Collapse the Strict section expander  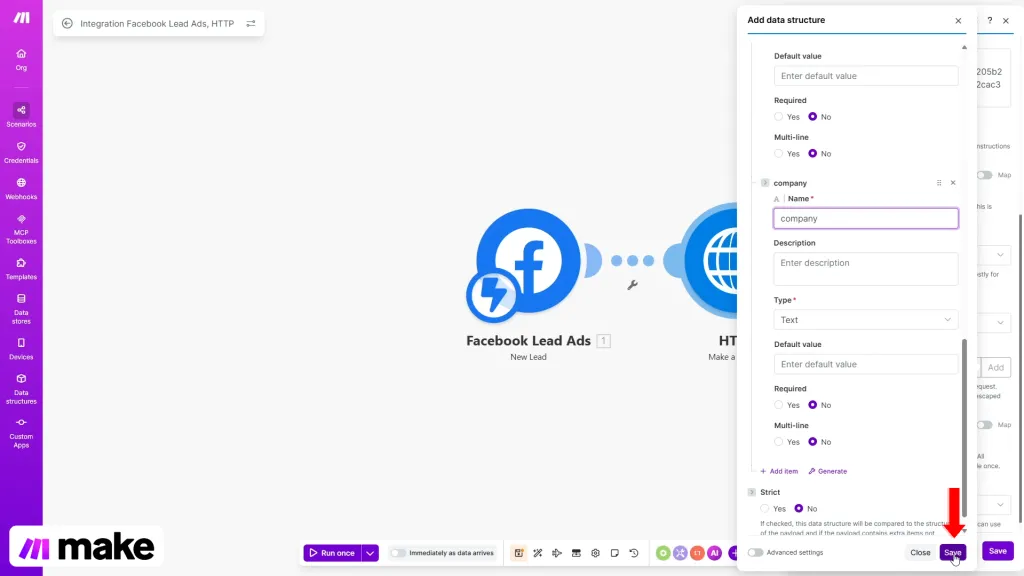(x=752, y=492)
